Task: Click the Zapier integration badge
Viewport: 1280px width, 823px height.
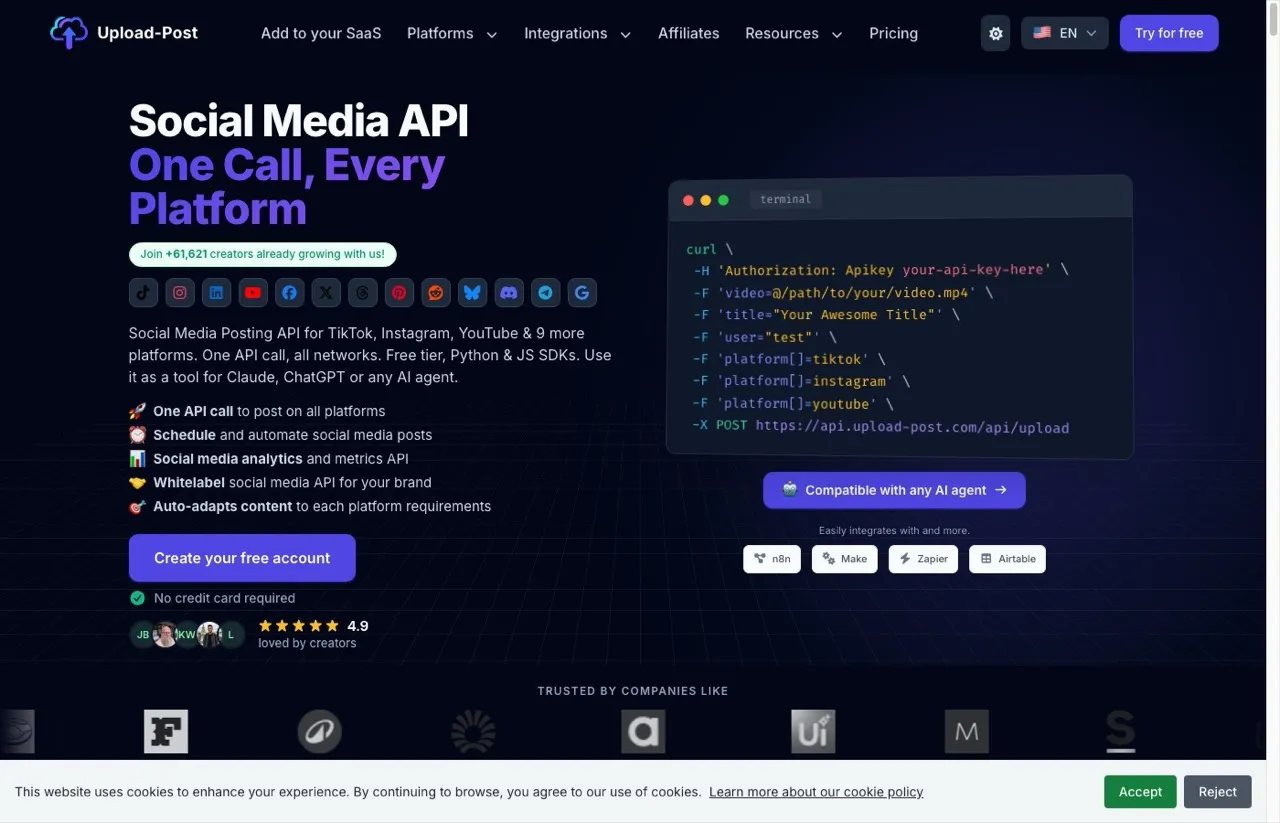Action: click(x=923, y=559)
